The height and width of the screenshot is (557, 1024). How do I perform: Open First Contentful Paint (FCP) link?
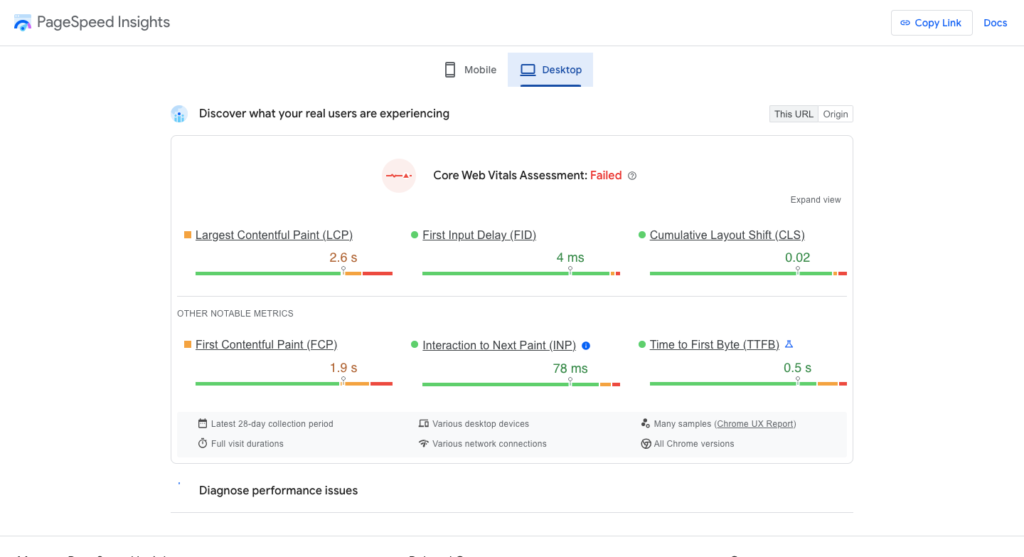click(x=266, y=345)
